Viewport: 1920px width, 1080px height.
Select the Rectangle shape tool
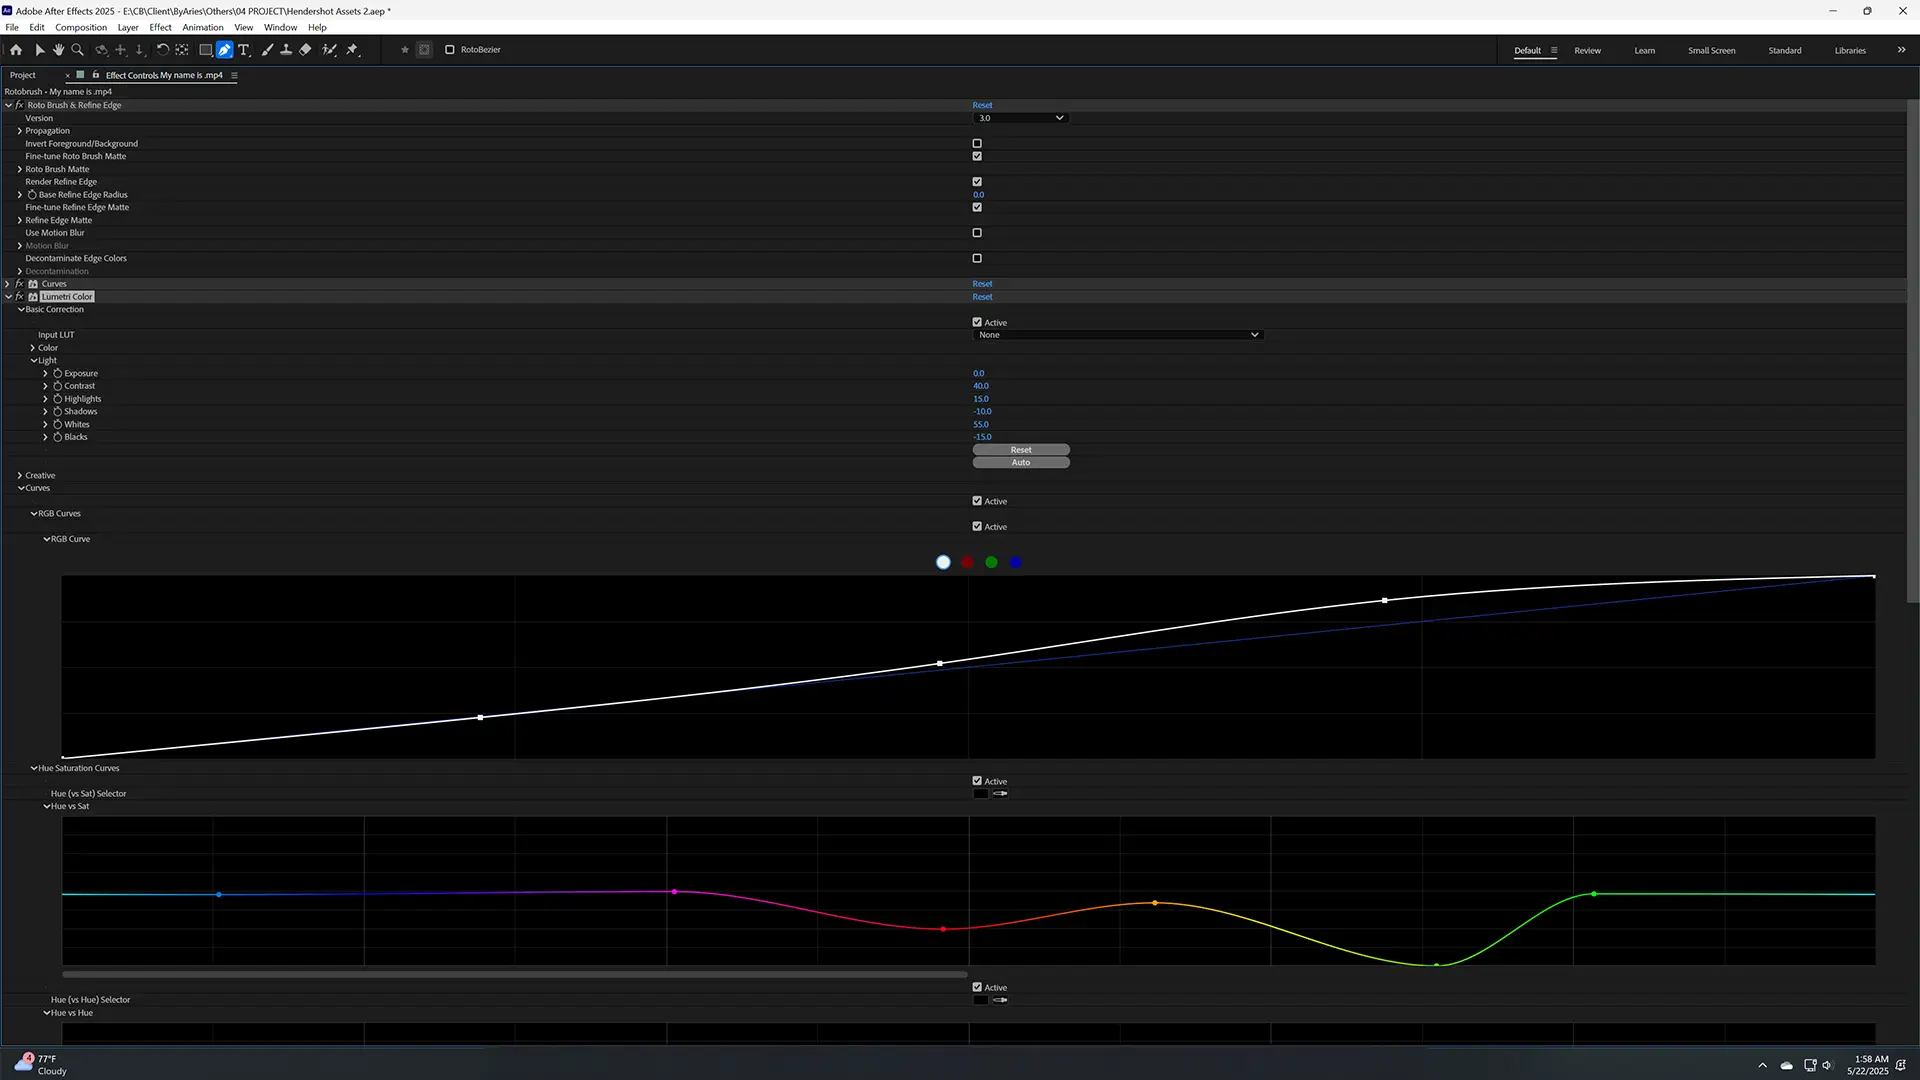pyautogui.click(x=205, y=49)
